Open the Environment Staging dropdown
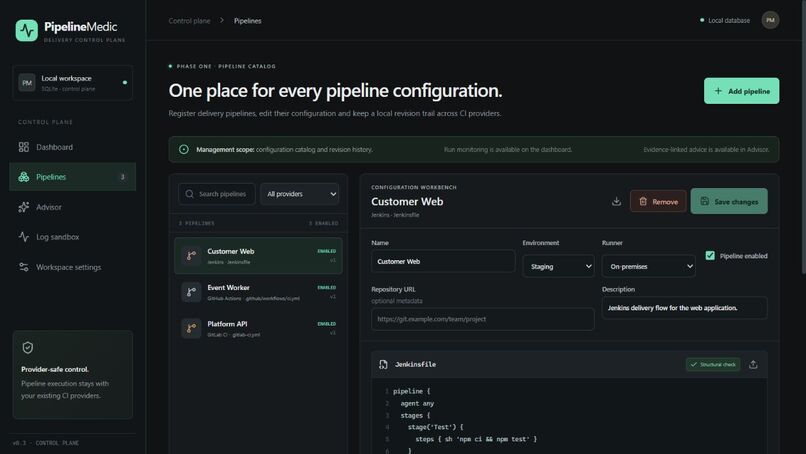This screenshot has height=454, width=806. pos(558,266)
